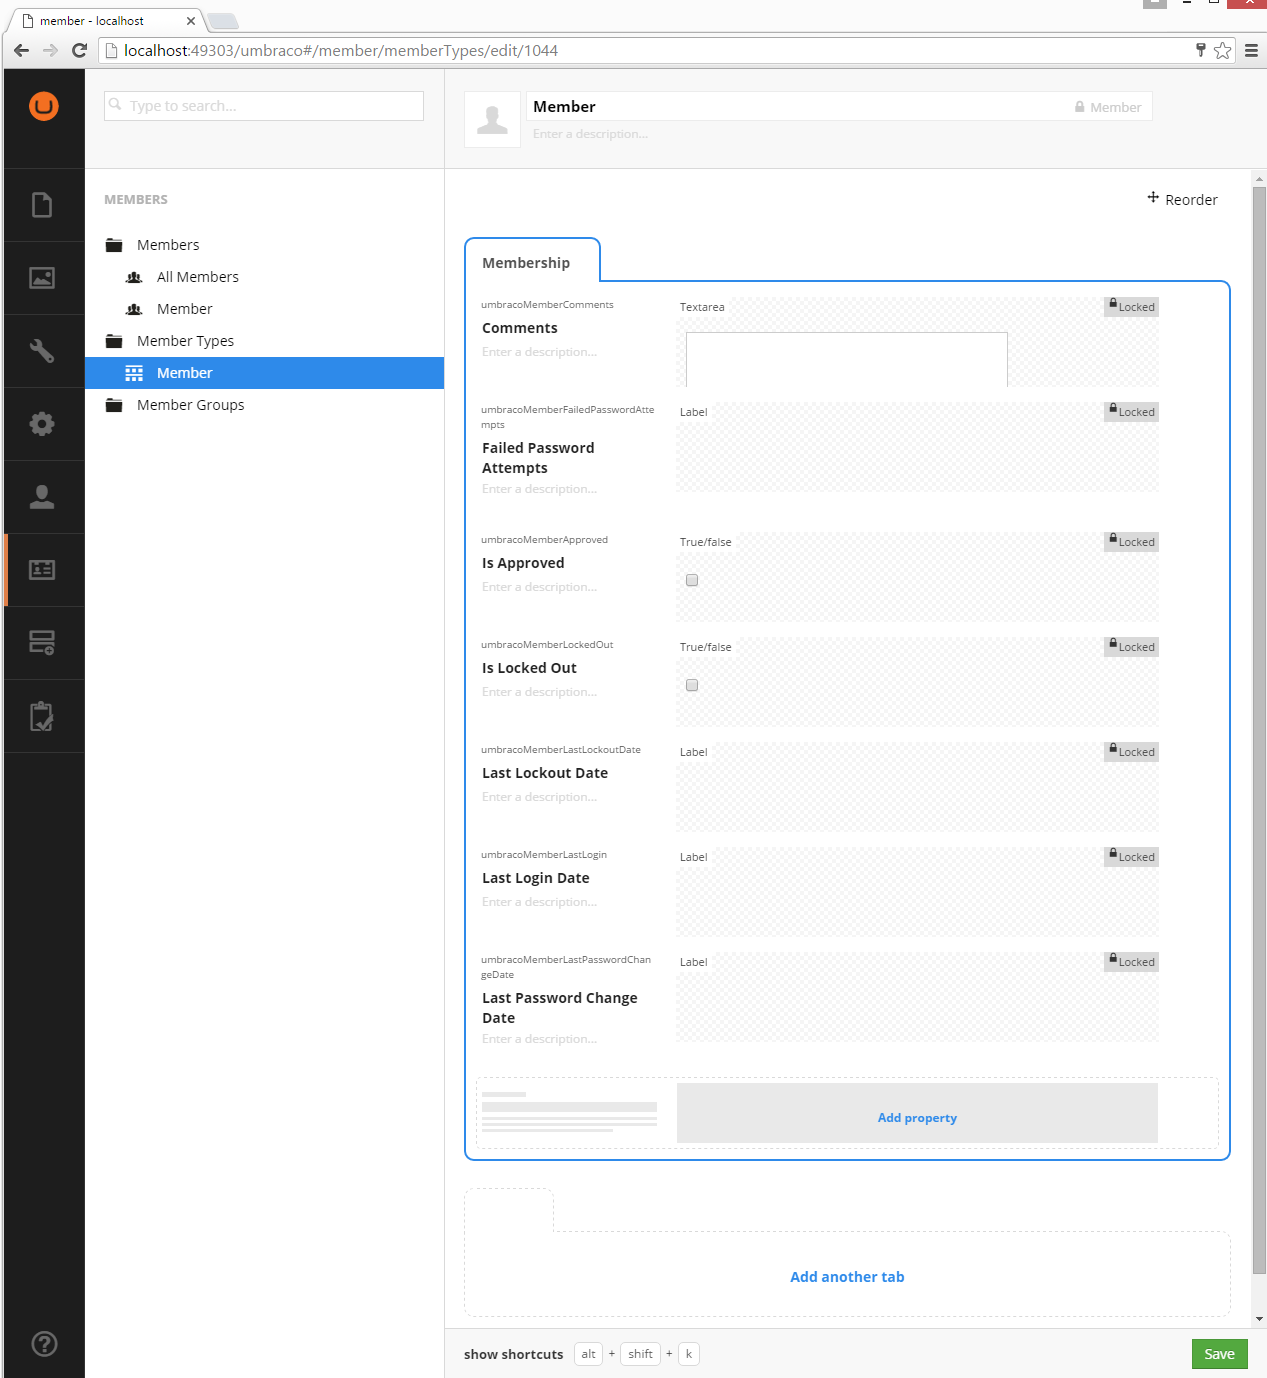Click description placeholder under Is Locked Out
The width and height of the screenshot is (1267, 1378).
(540, 692)
